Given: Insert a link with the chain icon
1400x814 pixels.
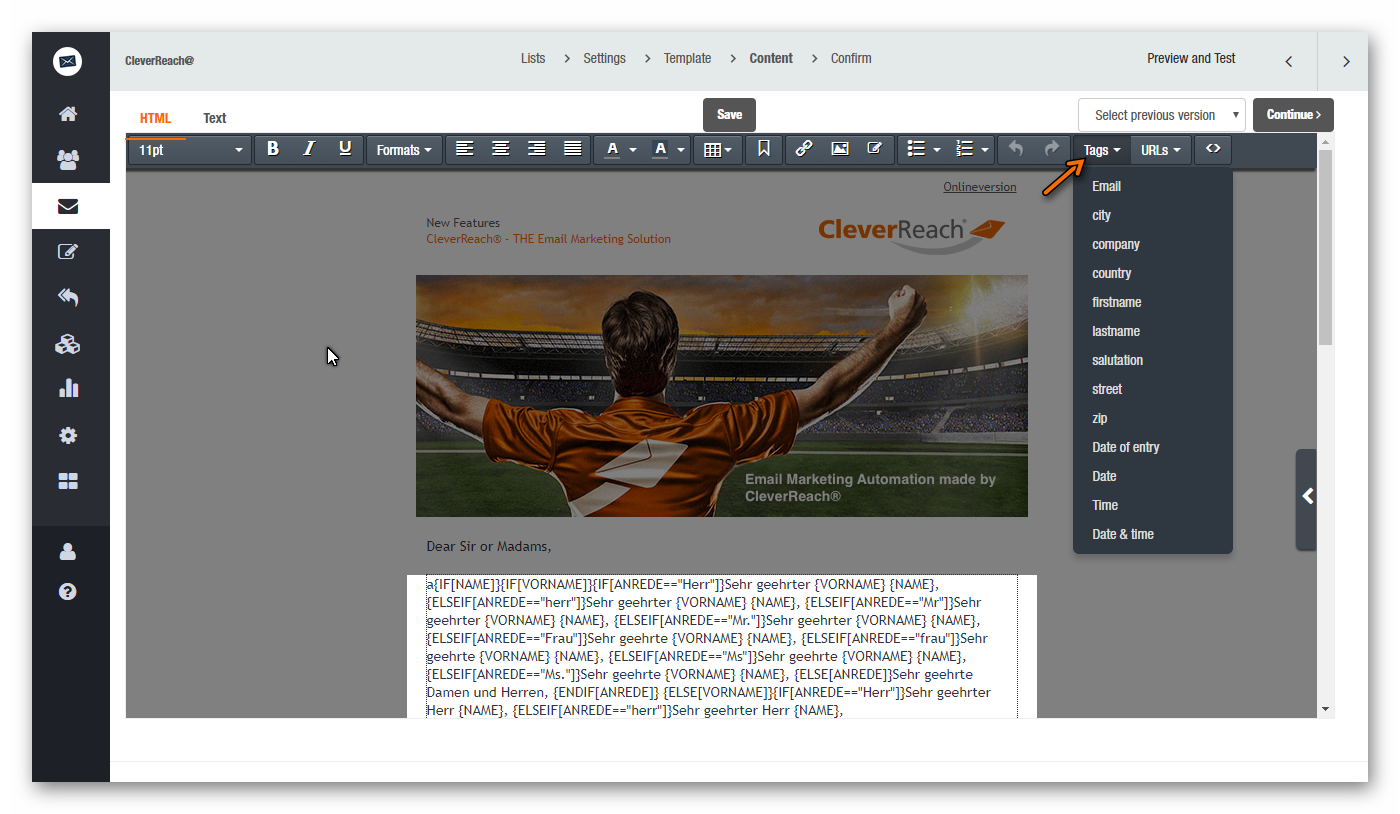Looking at the screenshot, I should [x=804, y=149].
